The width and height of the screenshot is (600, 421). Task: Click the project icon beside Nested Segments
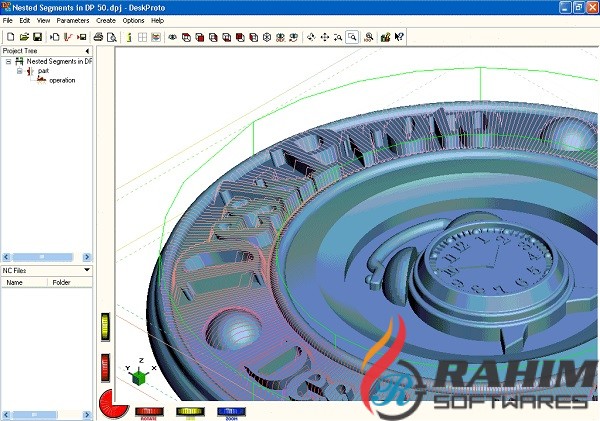(19, 61)
